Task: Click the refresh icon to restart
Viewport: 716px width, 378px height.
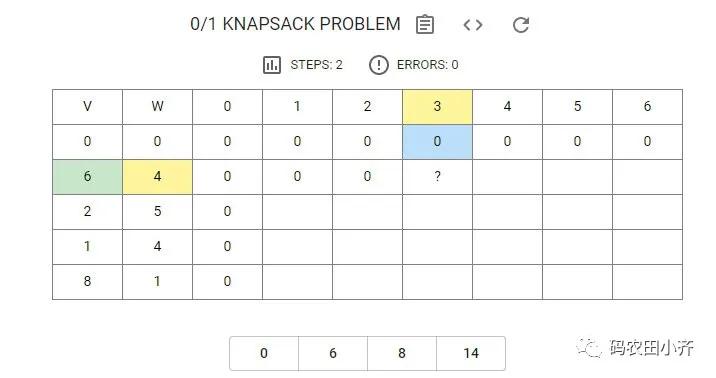Action: pos(521,25)
